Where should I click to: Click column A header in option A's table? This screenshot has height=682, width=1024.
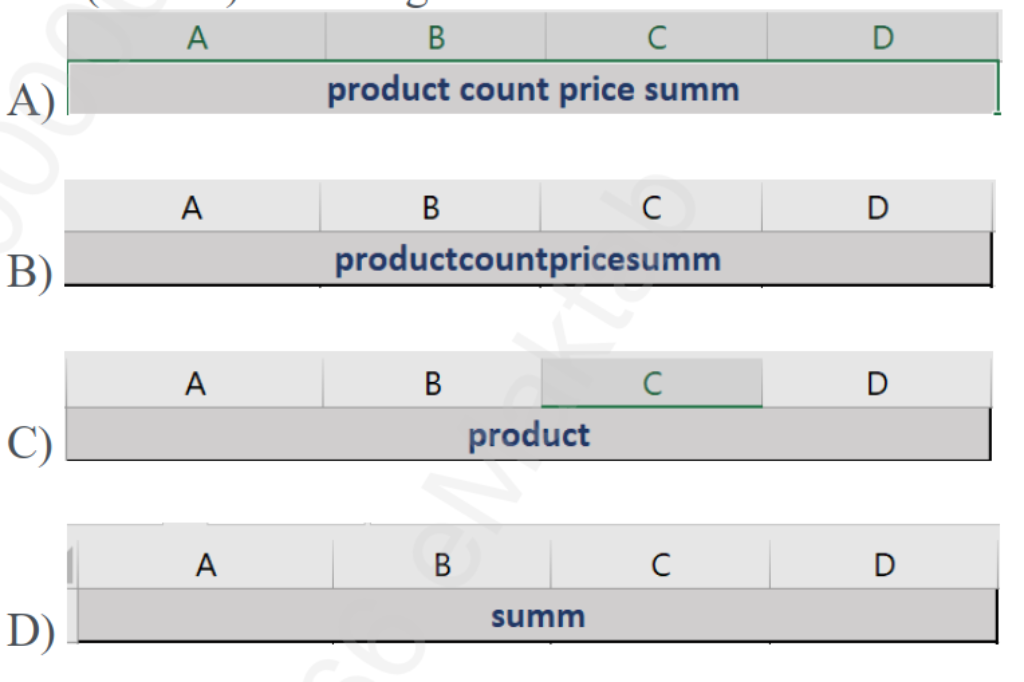(197, 39)
